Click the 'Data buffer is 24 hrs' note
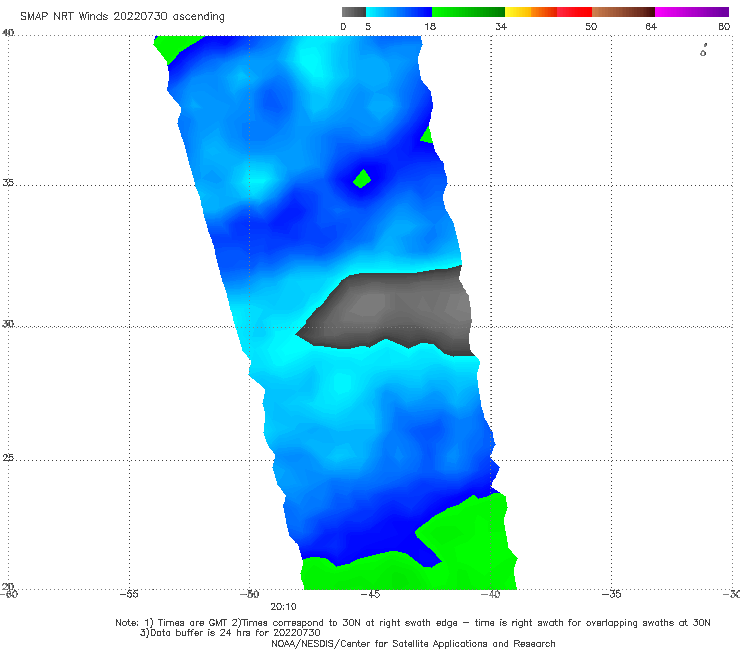This screenshot has height=650, width=740. tap(230, 633)
